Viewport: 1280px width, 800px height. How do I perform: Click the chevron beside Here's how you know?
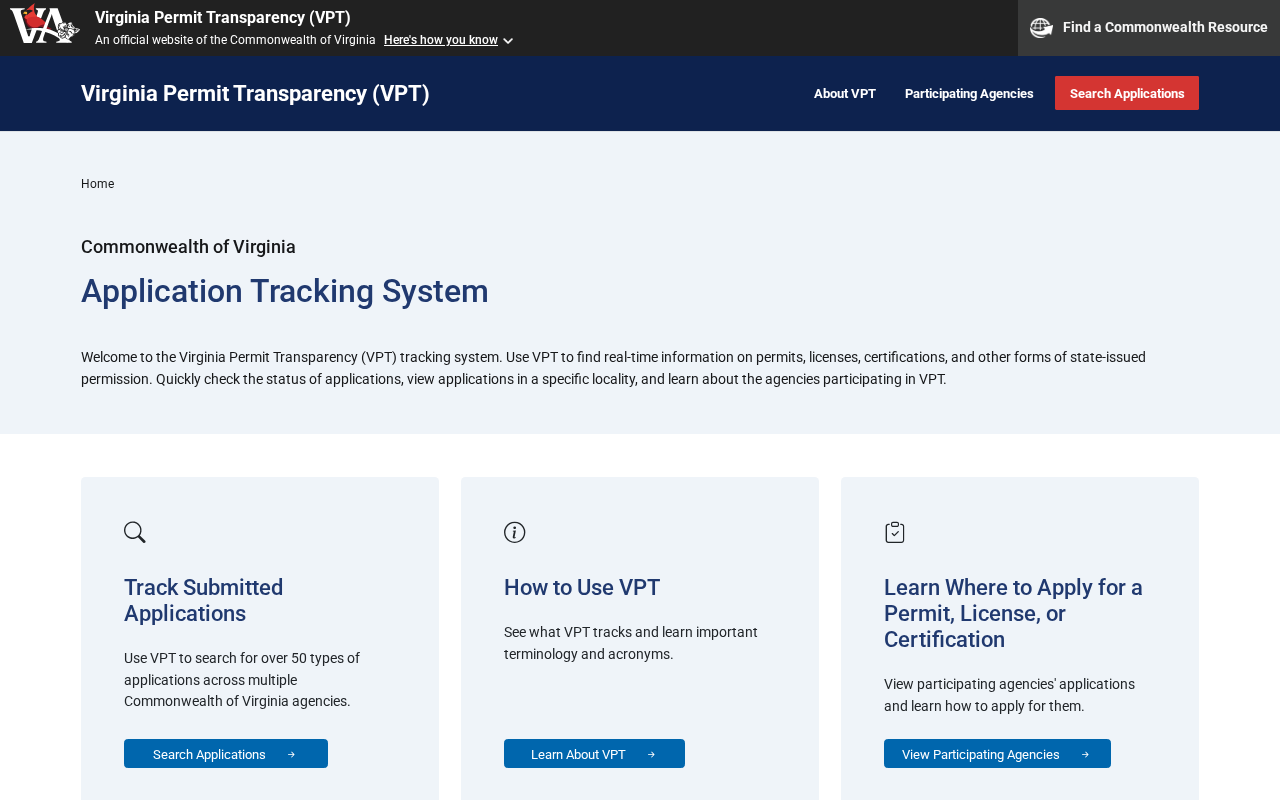pyautogui.click(x=508, y=41)
